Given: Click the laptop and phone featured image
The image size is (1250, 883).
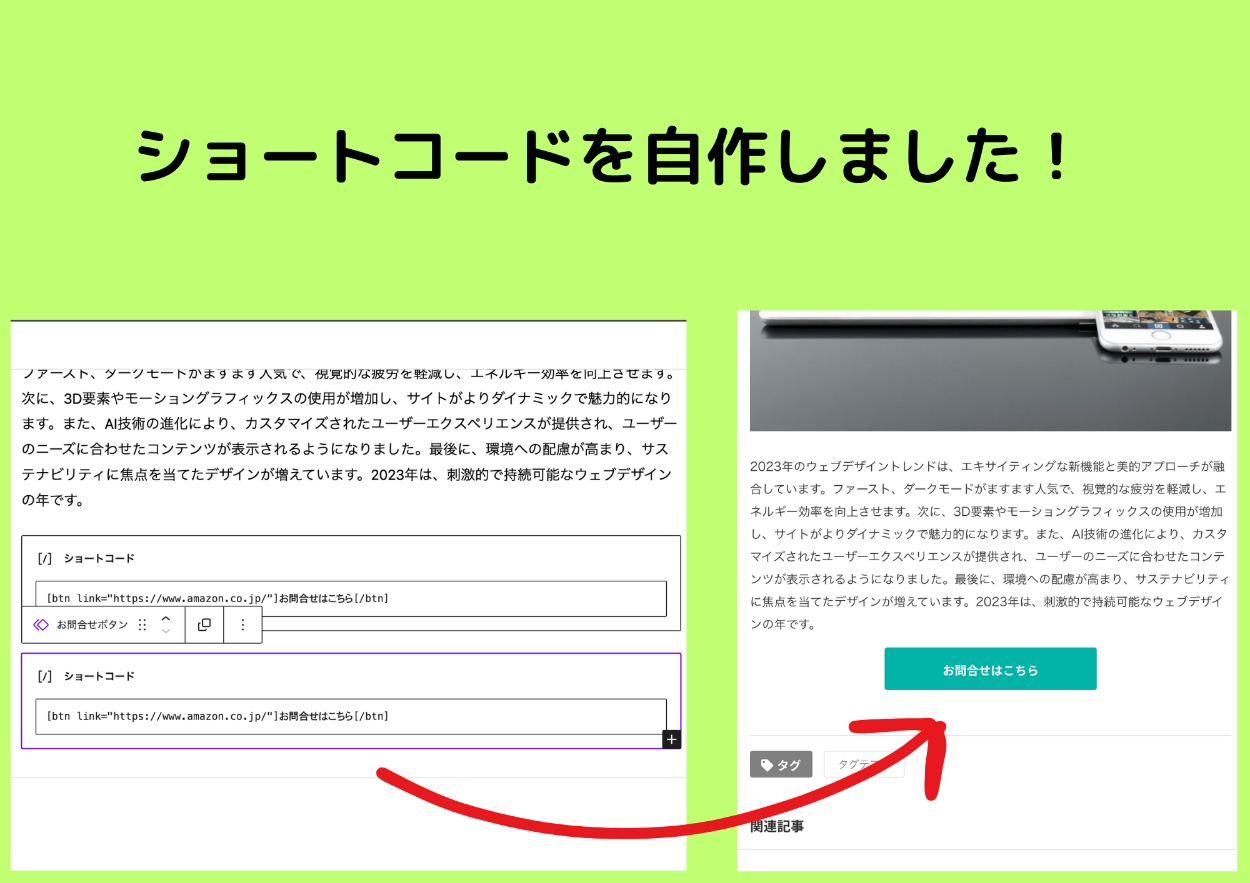Looking at the screenshot, I should click(990, 370).
